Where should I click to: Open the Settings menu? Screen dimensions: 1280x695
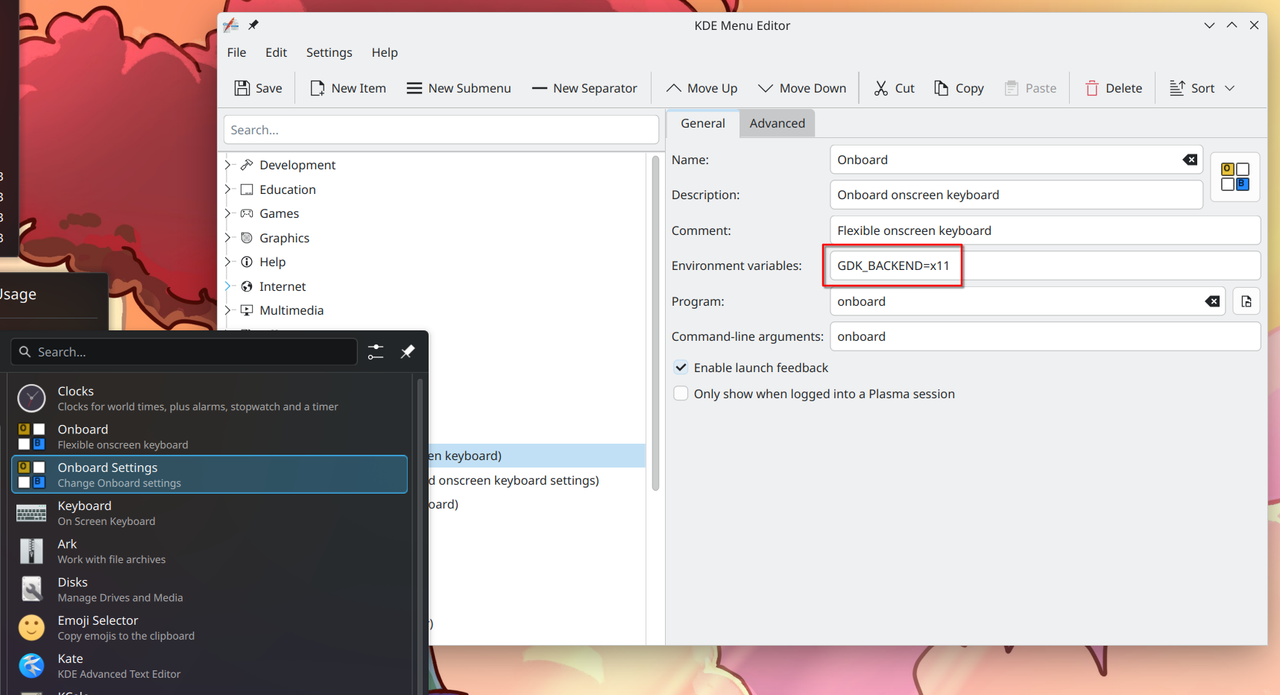tap(329, 52)
